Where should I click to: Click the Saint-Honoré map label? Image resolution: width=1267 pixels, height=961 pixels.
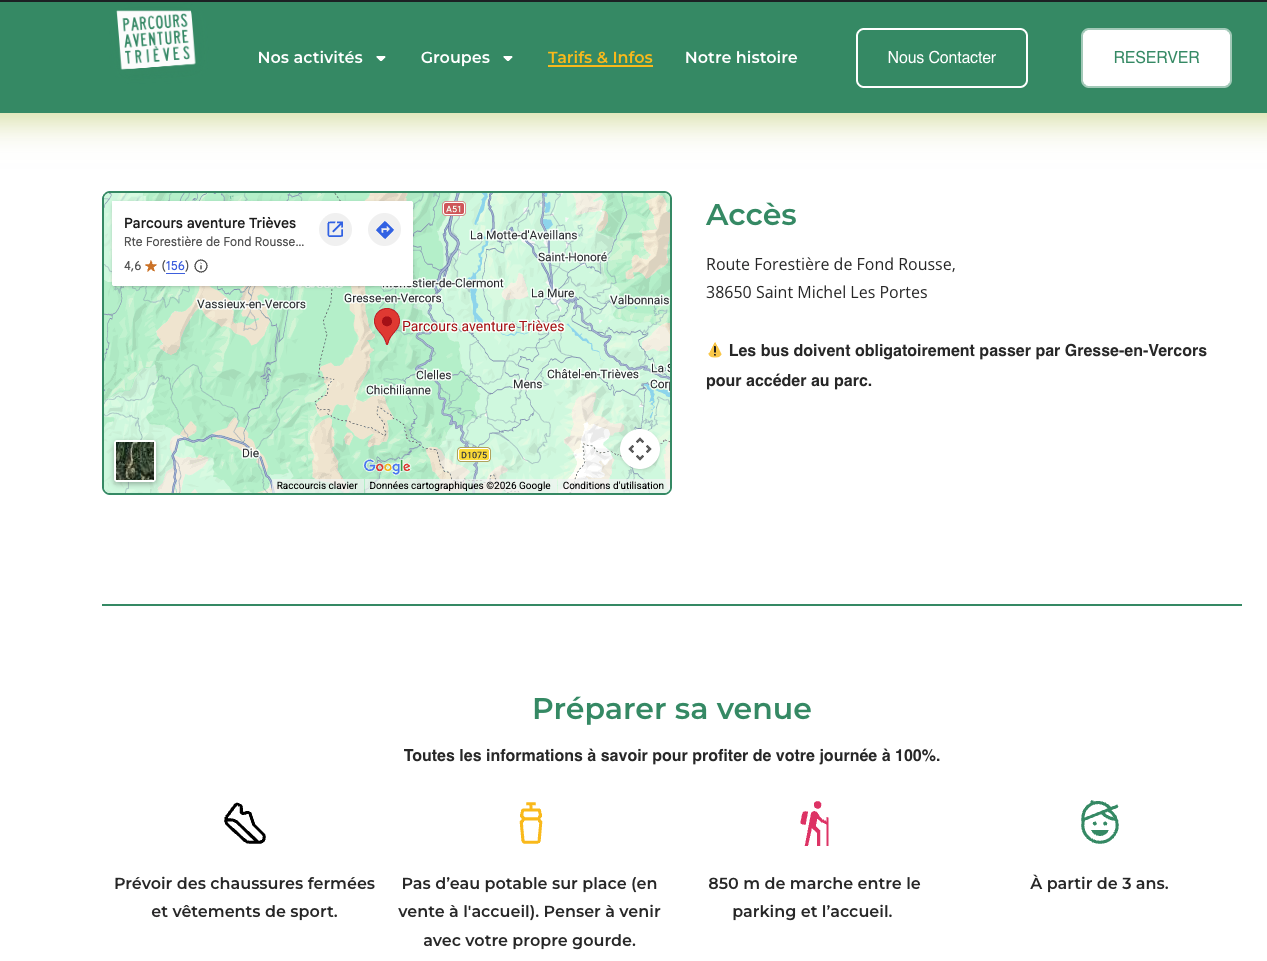573,257
